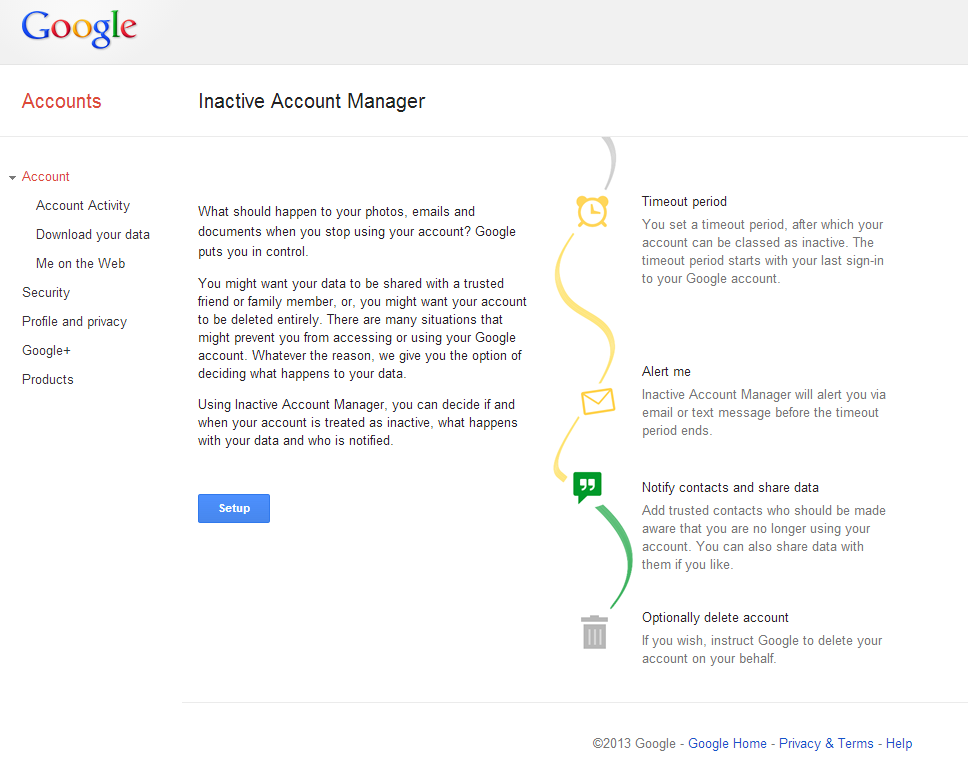The image size is (968, 766).
Task: Go to Security settings
Action: [x=46, y=293]
